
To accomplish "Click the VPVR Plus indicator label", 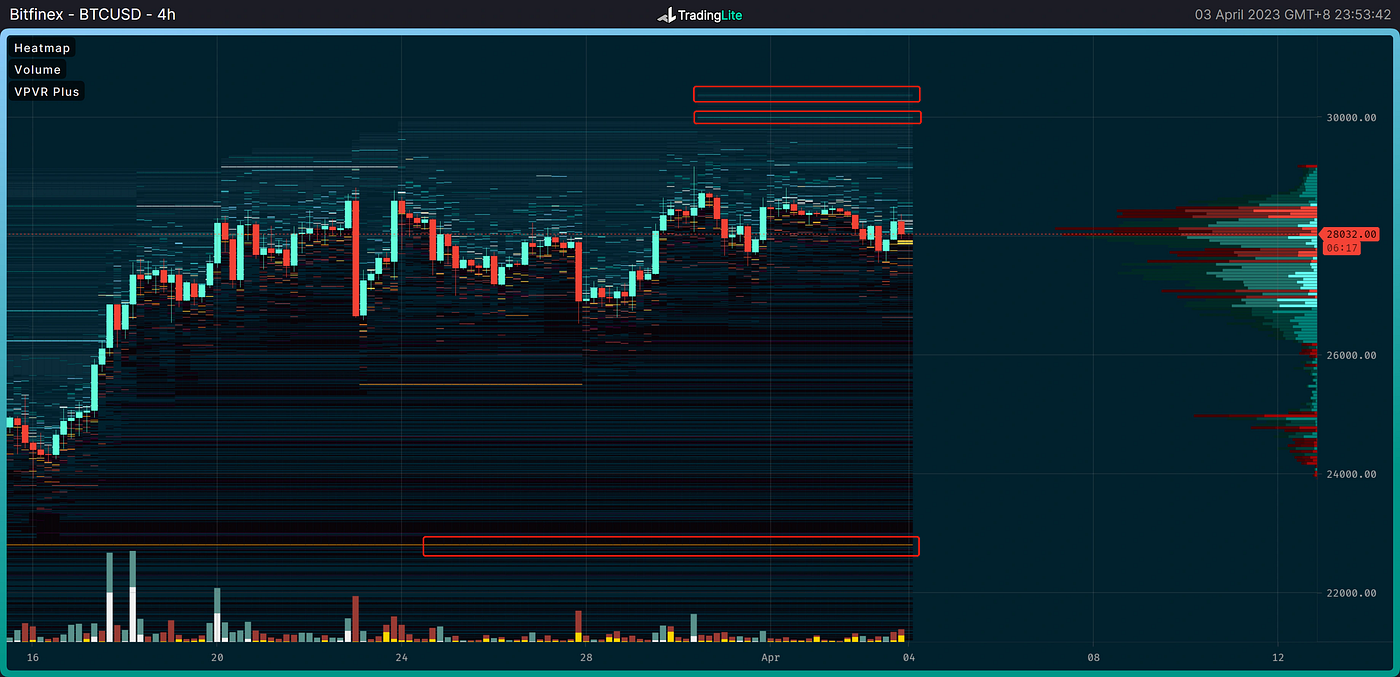I will click(46, 91).
